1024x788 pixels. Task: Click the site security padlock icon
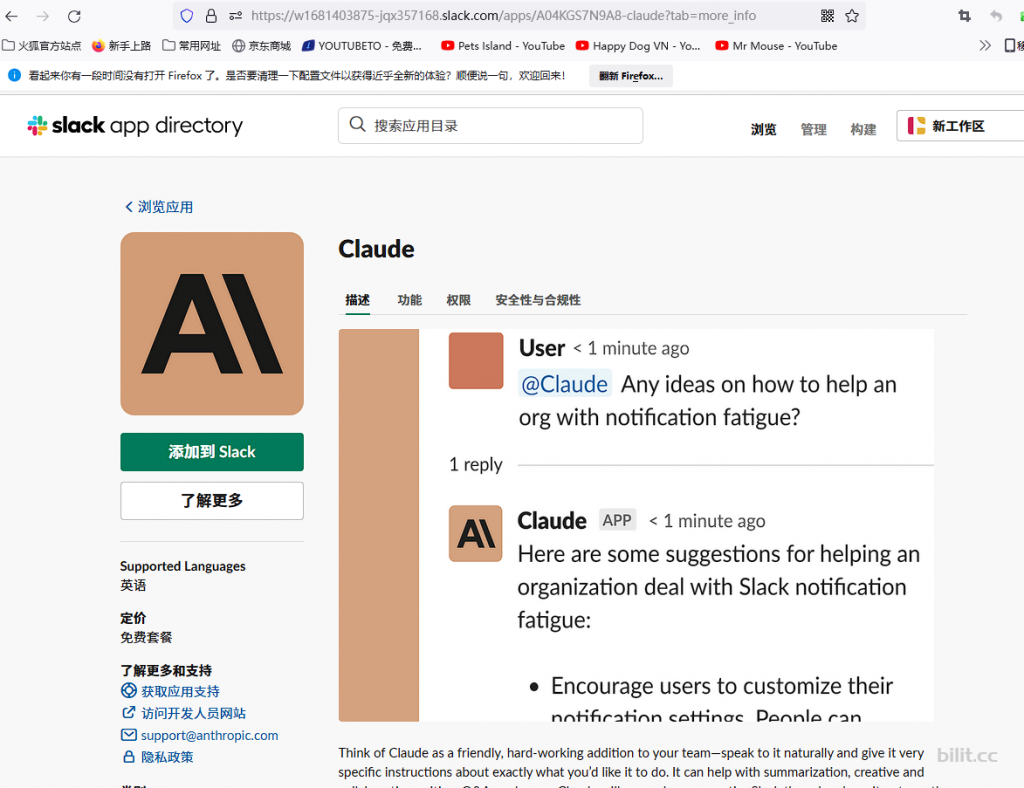pos(211,16)
